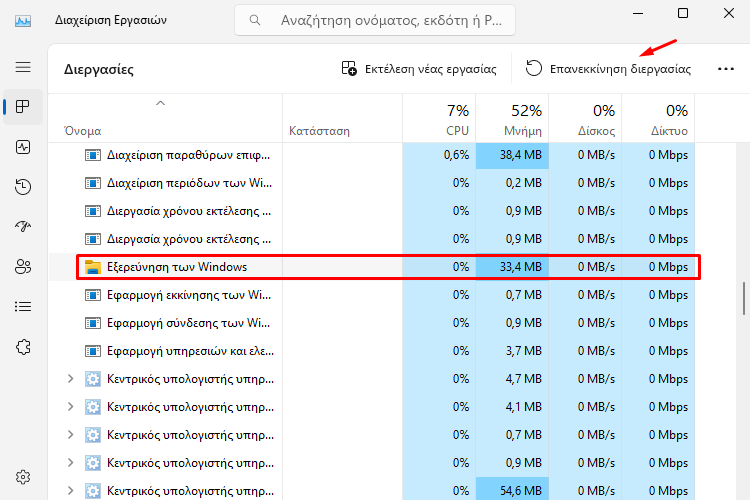750x500 pixels.
Task: Collapse sort arrow above Όνομα column
Action: tap(160, 103)
